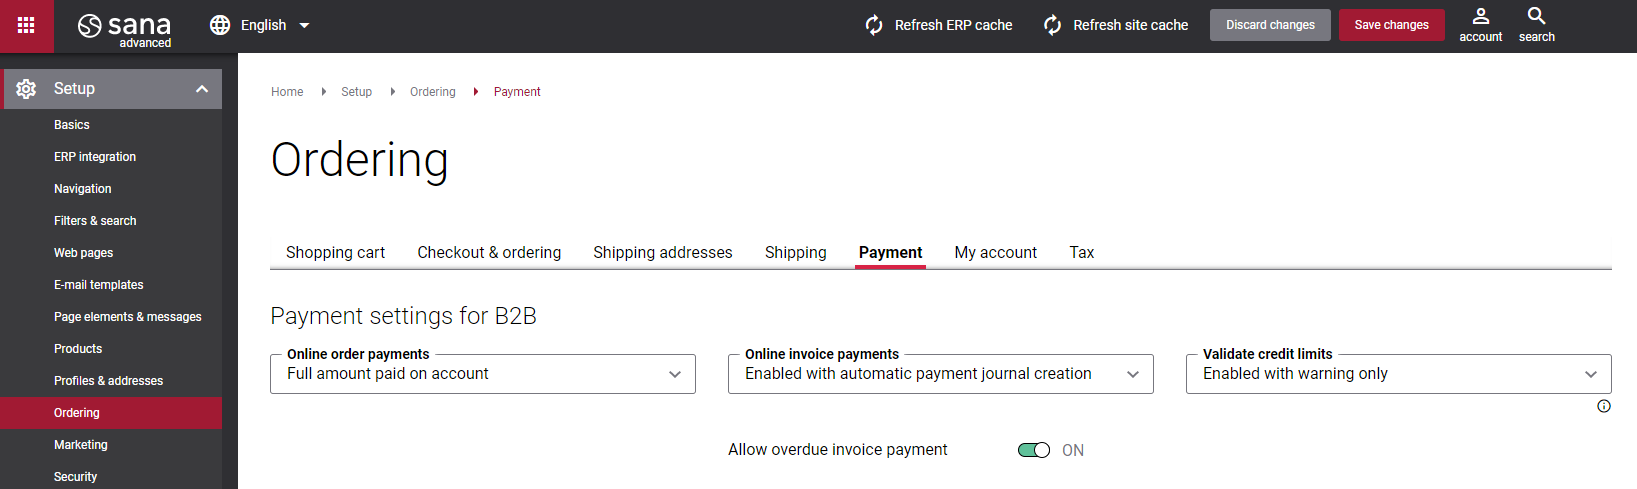Click the Discard changes button
Viewport: 1637px width, 489px height.
[x=1270, y=25]
